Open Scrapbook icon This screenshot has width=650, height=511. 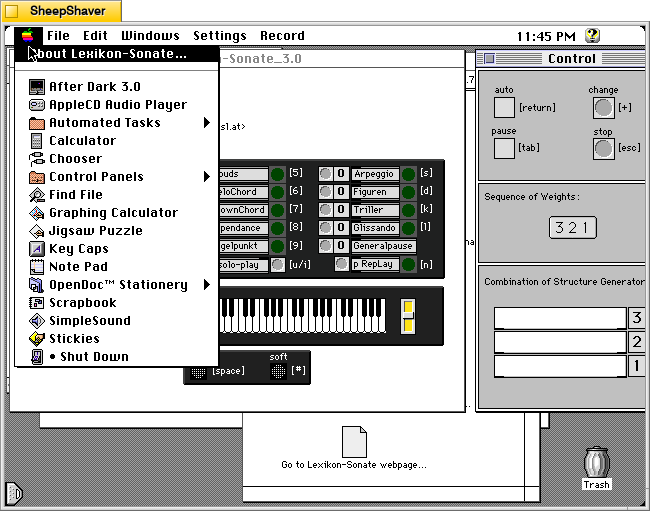tap(36, 303)
